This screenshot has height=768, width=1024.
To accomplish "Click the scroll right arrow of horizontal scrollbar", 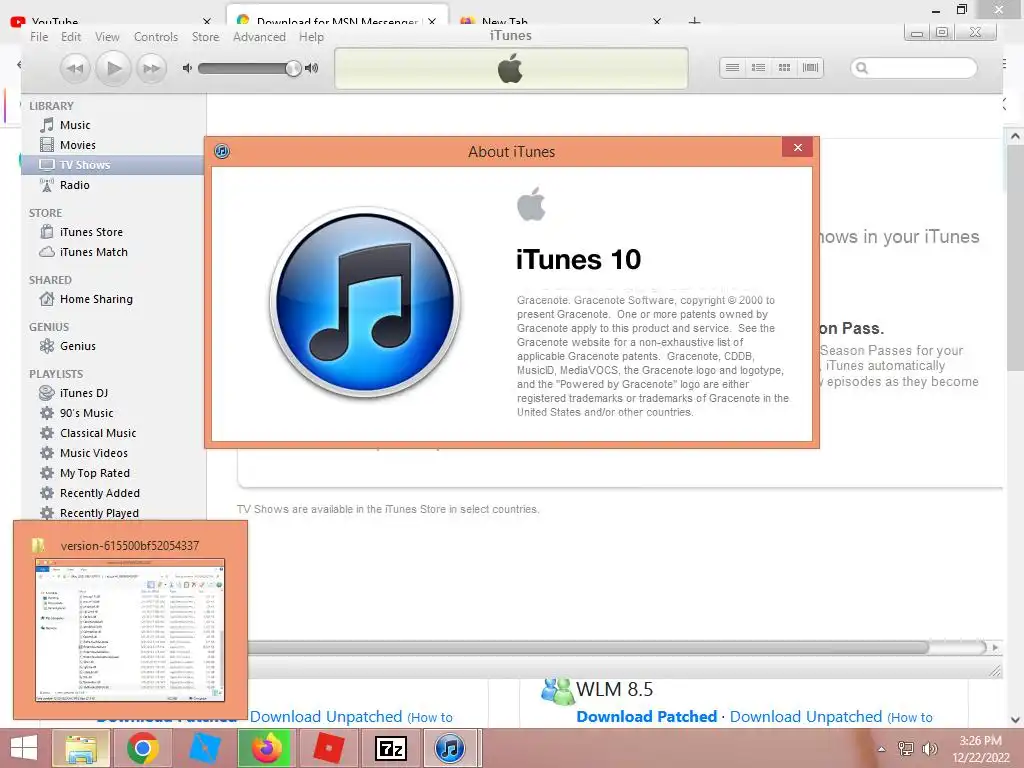I will [995, 647].
